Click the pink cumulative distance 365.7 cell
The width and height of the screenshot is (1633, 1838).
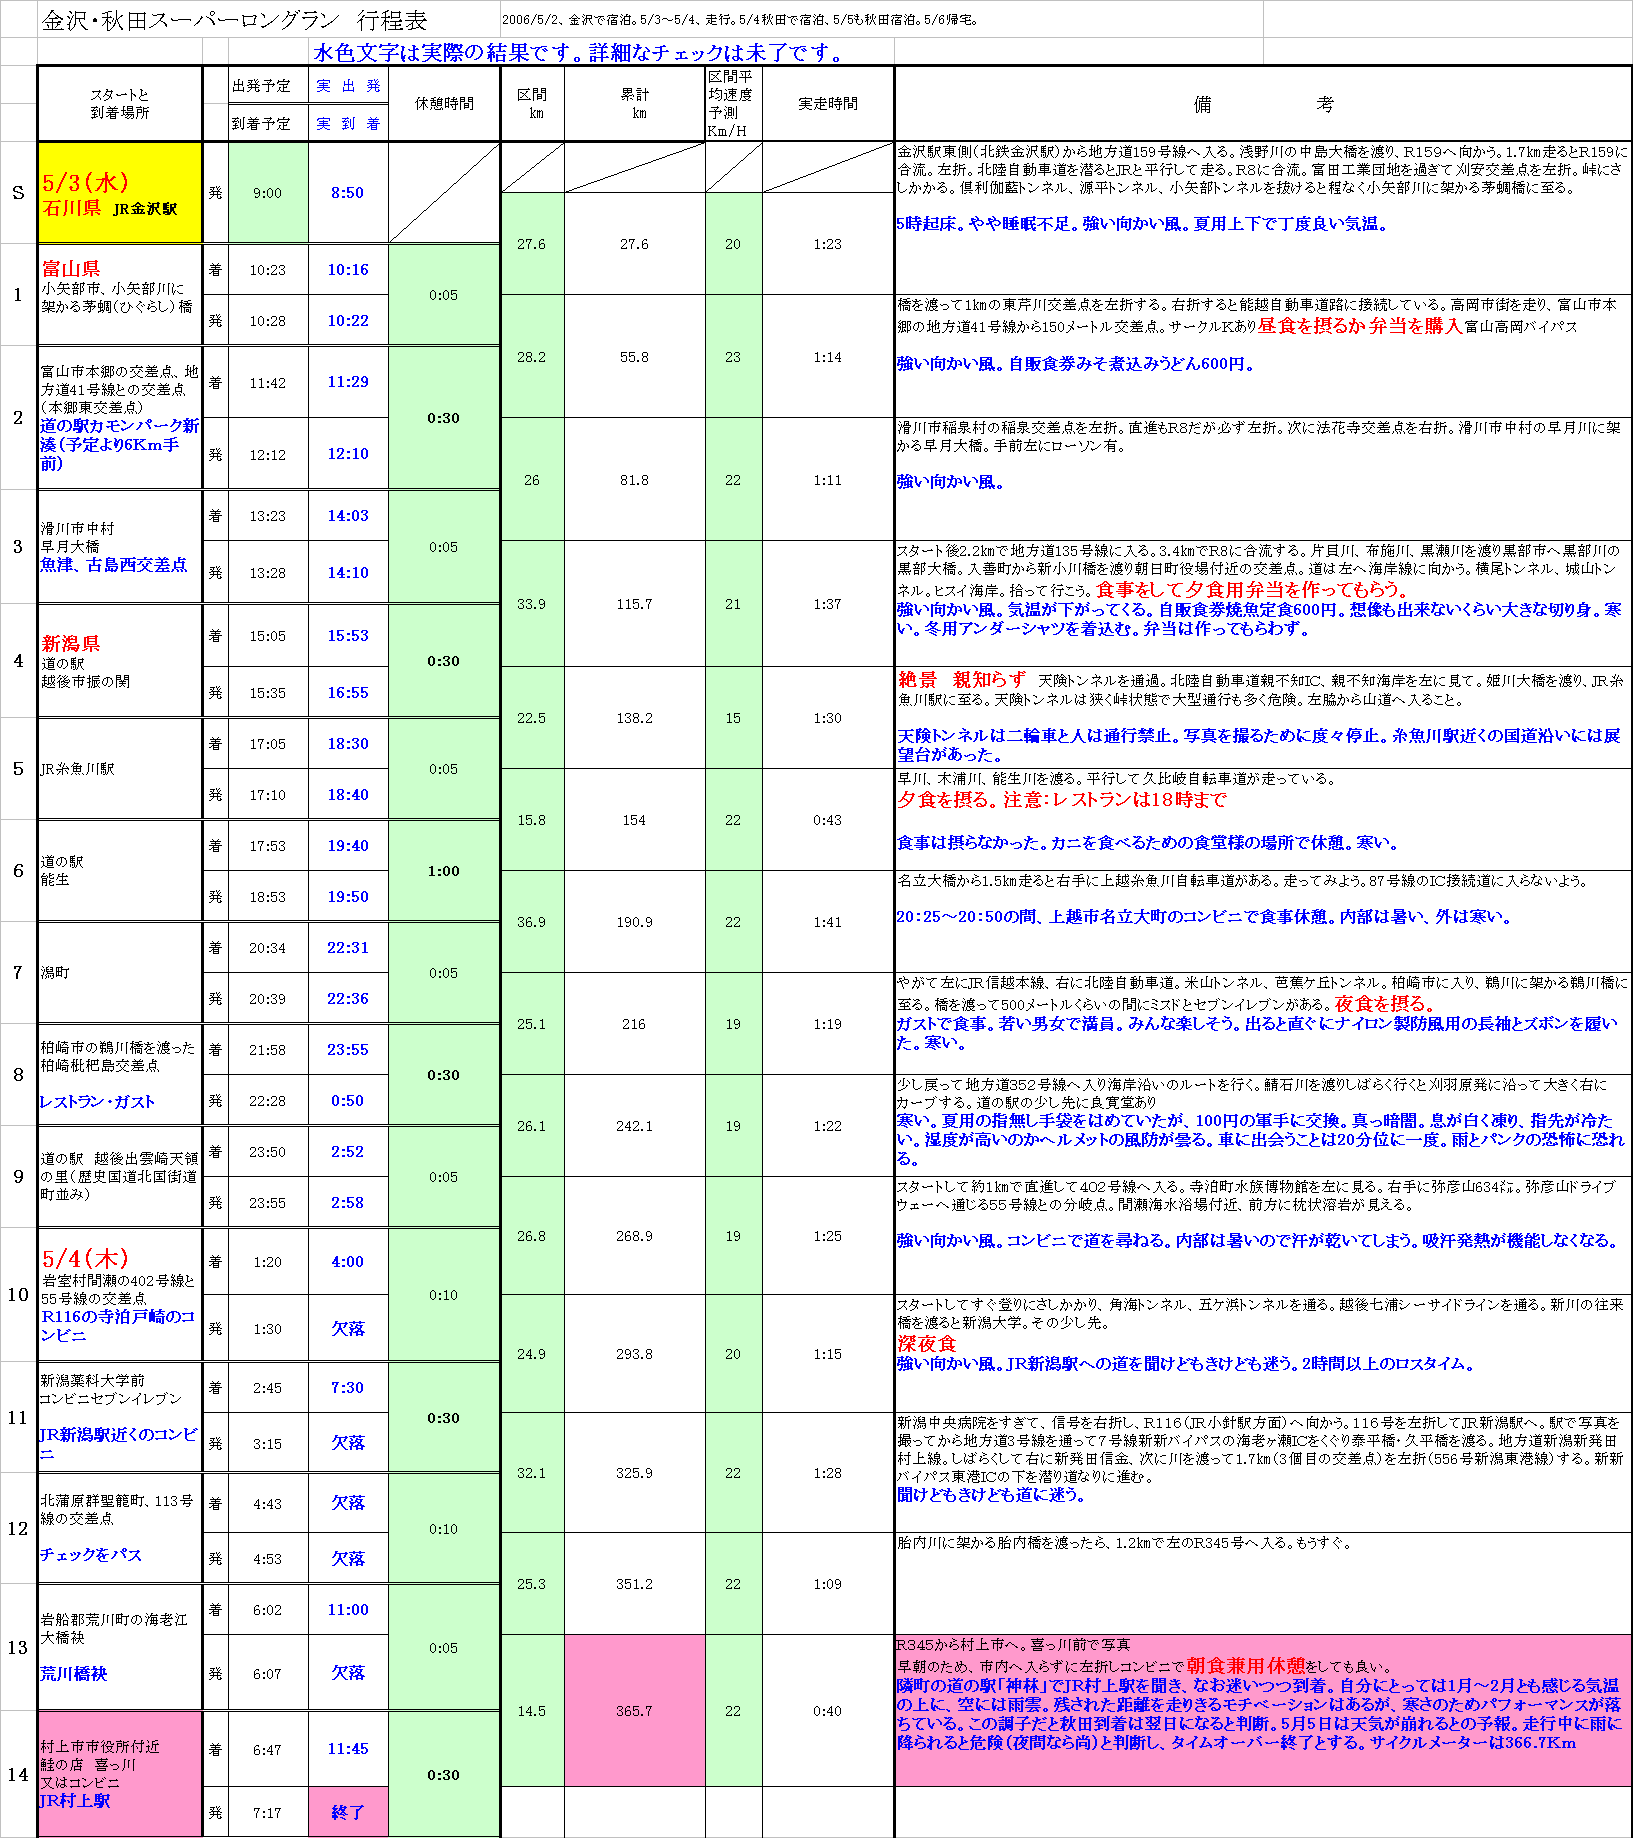634,1711
